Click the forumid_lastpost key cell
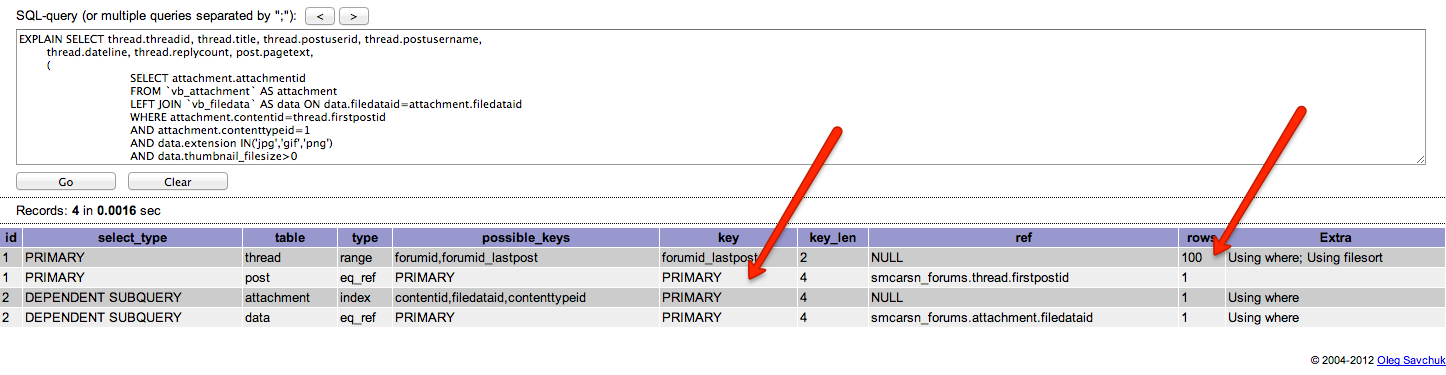The width and height of the screenshot is (1446, 375). (727, 257)
